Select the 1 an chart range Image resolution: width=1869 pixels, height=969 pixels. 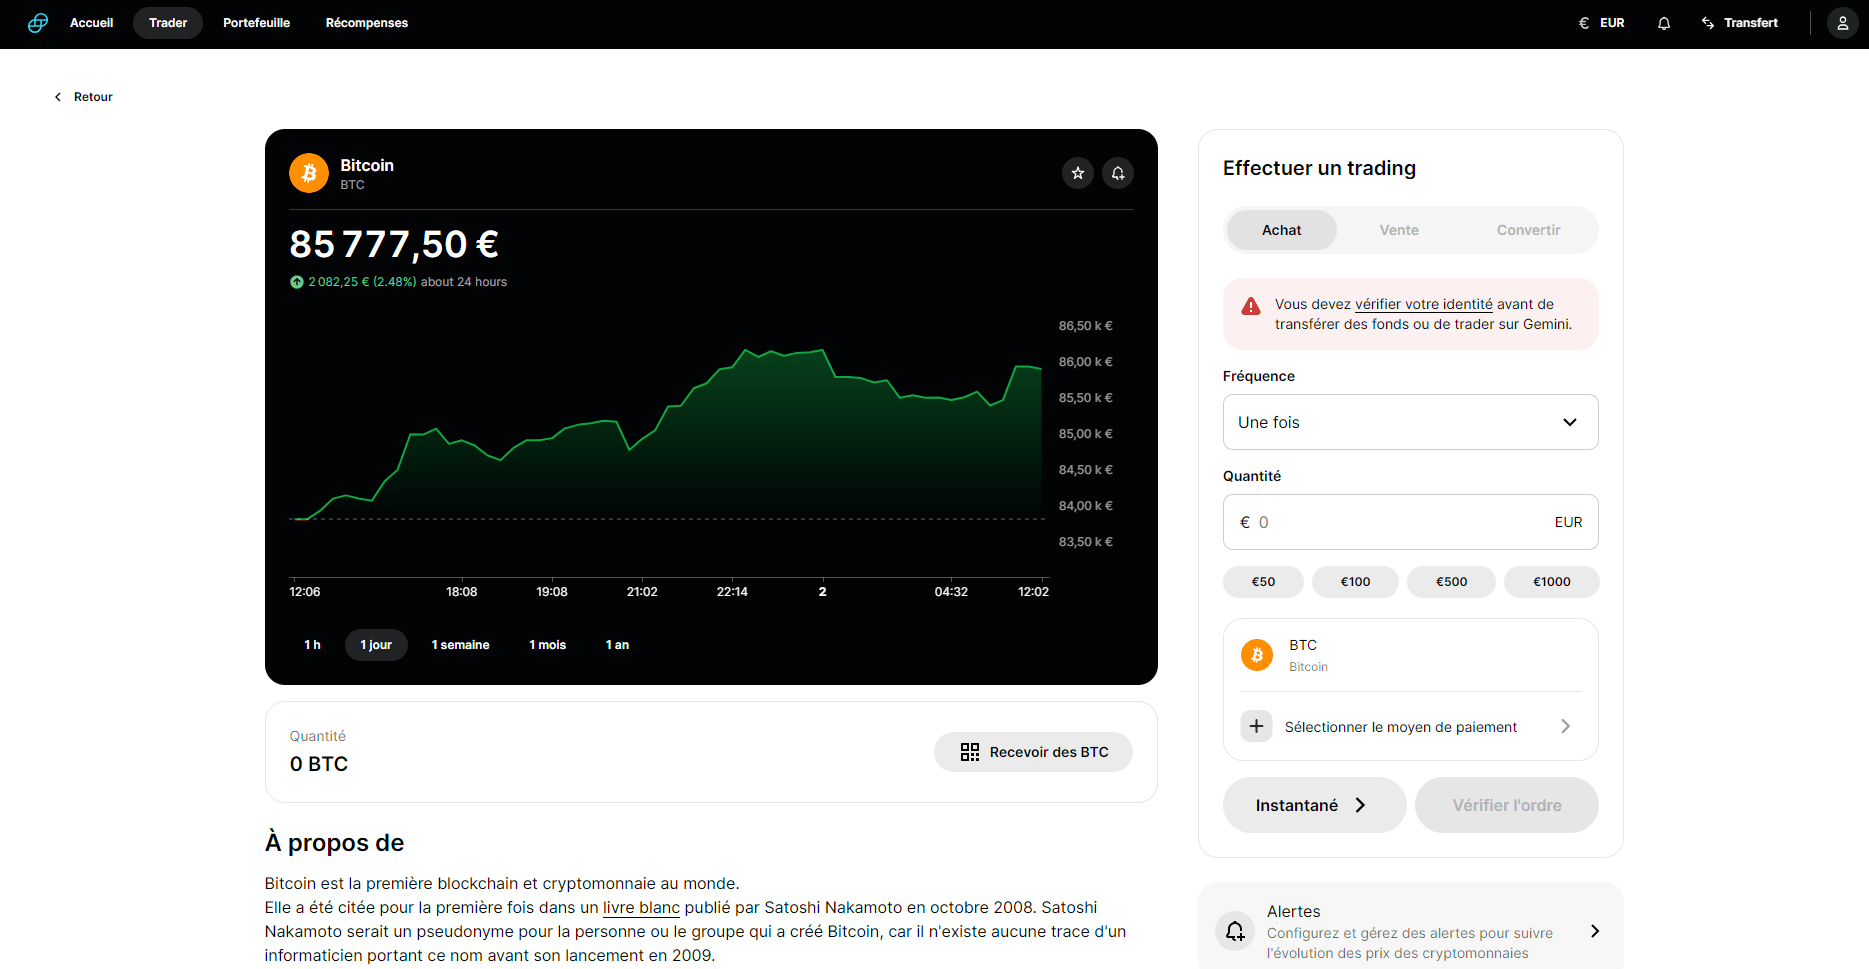(617, 645)
